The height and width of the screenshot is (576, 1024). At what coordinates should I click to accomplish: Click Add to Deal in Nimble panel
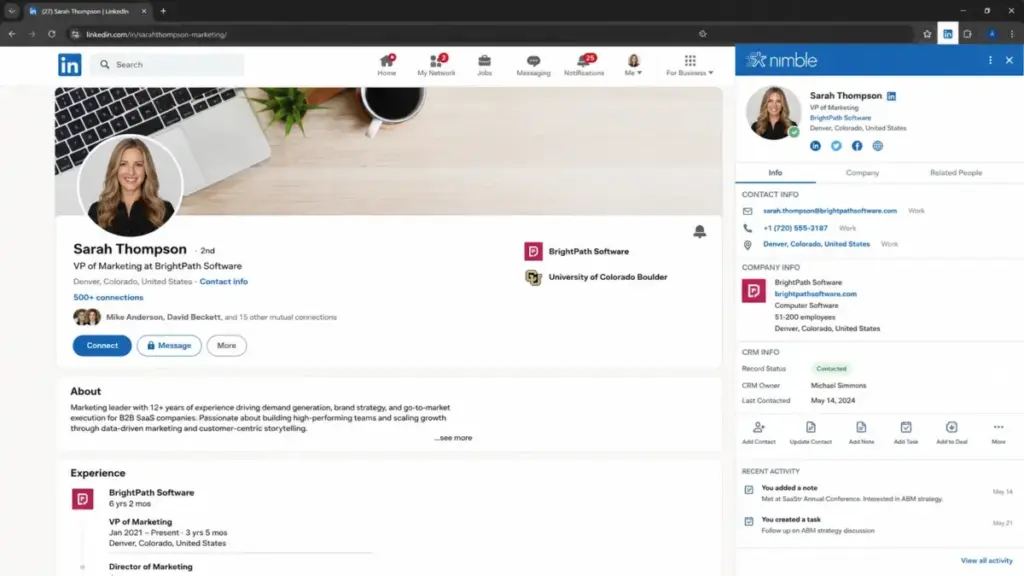point(952,432)
